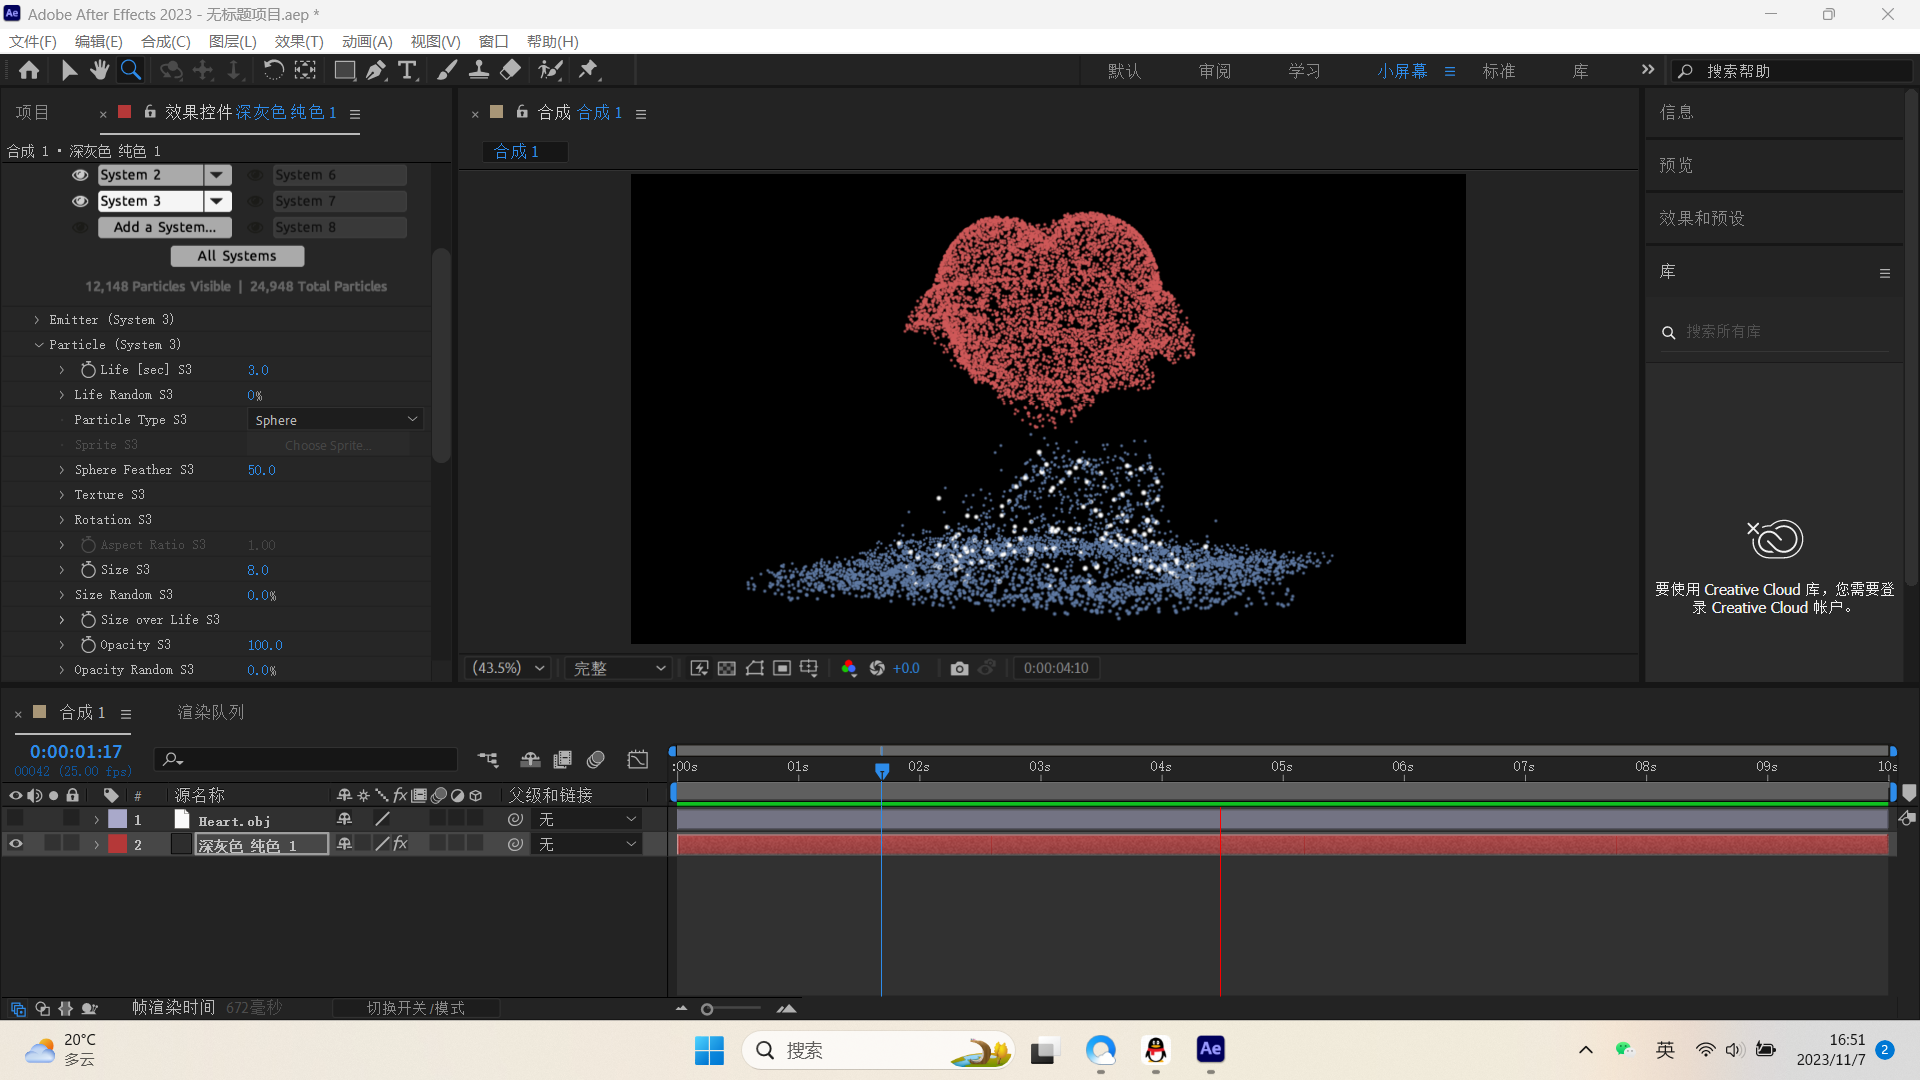Open the QQ penguin taskbar icon
This screenshot has width=1920, height=1080.
pyautogui.click(x=1156, y=1050)
